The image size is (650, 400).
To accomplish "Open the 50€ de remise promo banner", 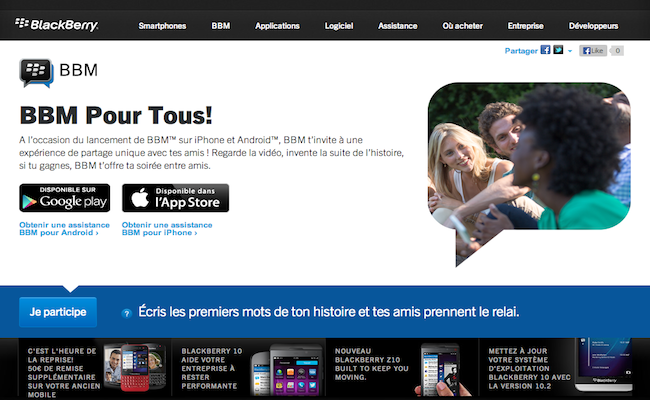I will (x=95, y=369).
